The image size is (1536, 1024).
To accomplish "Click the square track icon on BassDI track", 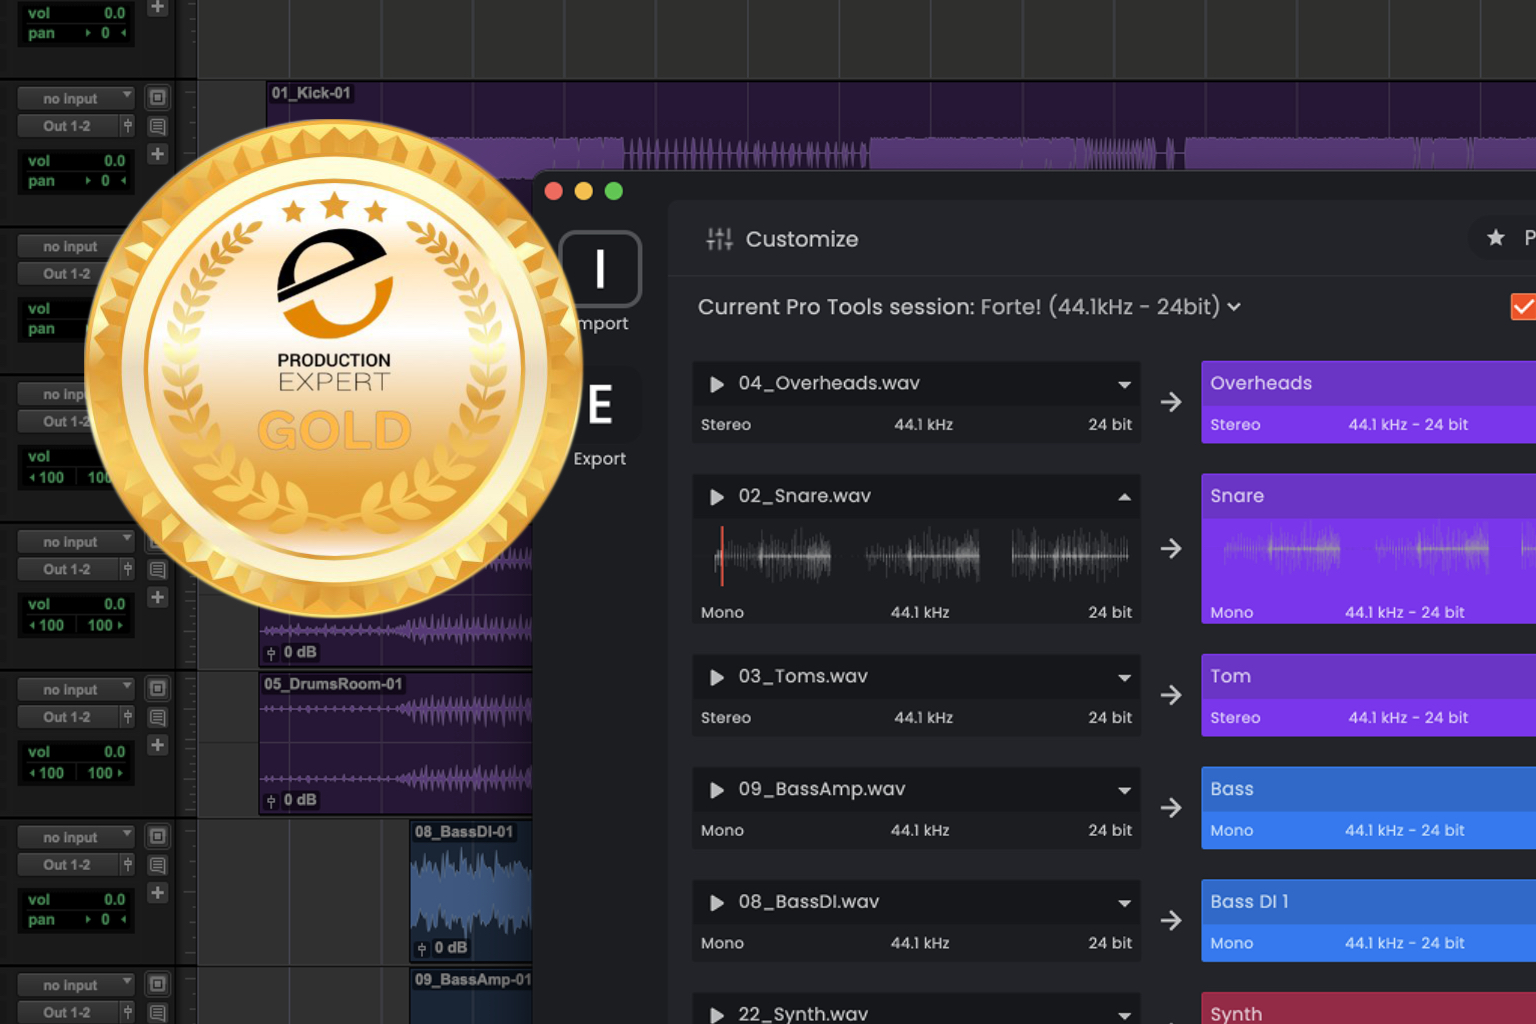I will [157, 836].
